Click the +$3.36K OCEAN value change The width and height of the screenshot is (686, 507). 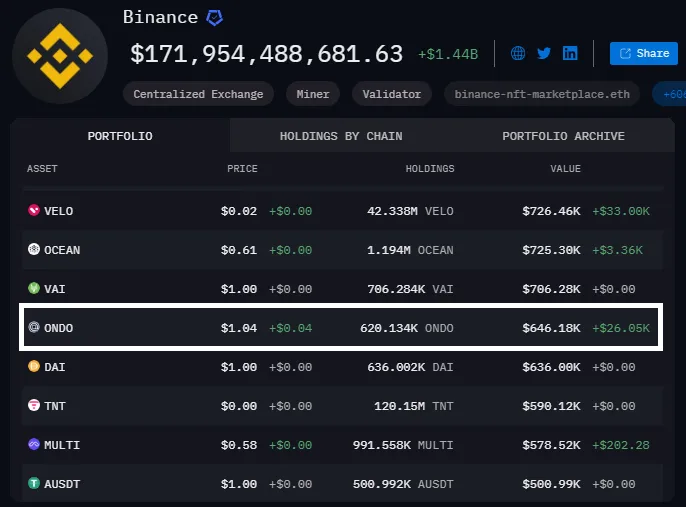tap(617, 250)
